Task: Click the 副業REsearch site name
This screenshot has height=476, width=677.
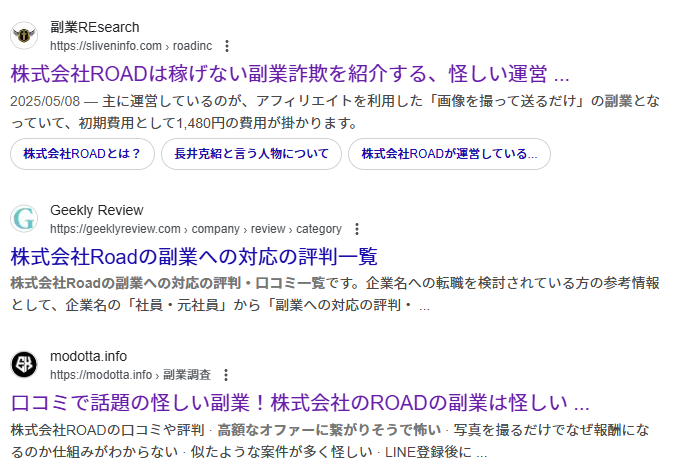Action: (95, 27)
